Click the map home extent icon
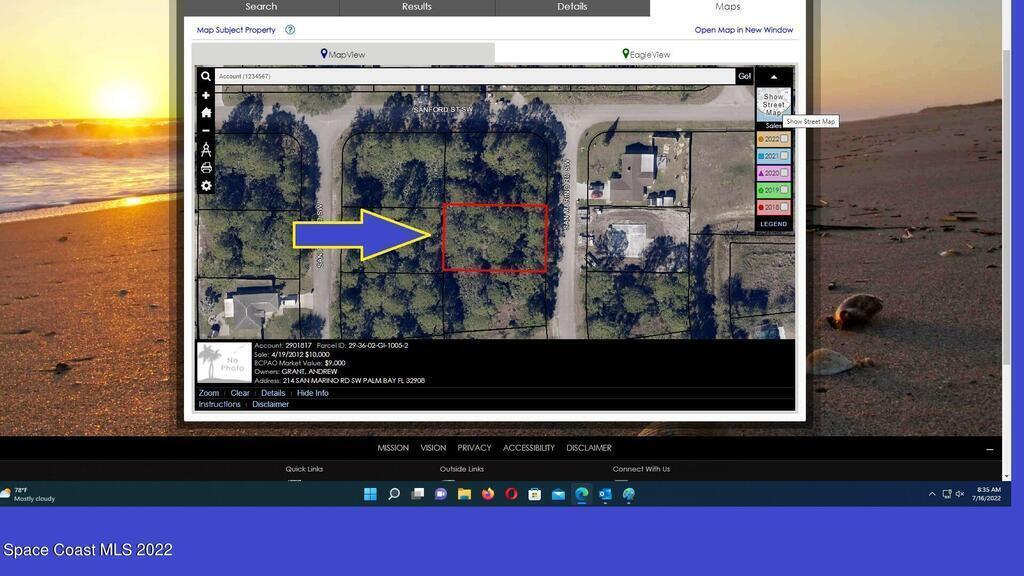Image resolution: width=1024 pixels, height=576 pixels. point(206,113)
